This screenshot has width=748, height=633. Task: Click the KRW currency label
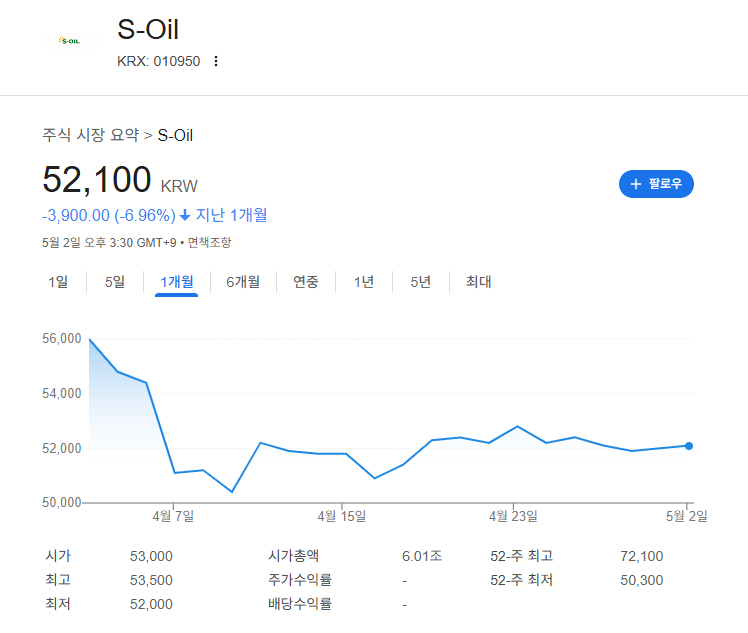[179, 186]
